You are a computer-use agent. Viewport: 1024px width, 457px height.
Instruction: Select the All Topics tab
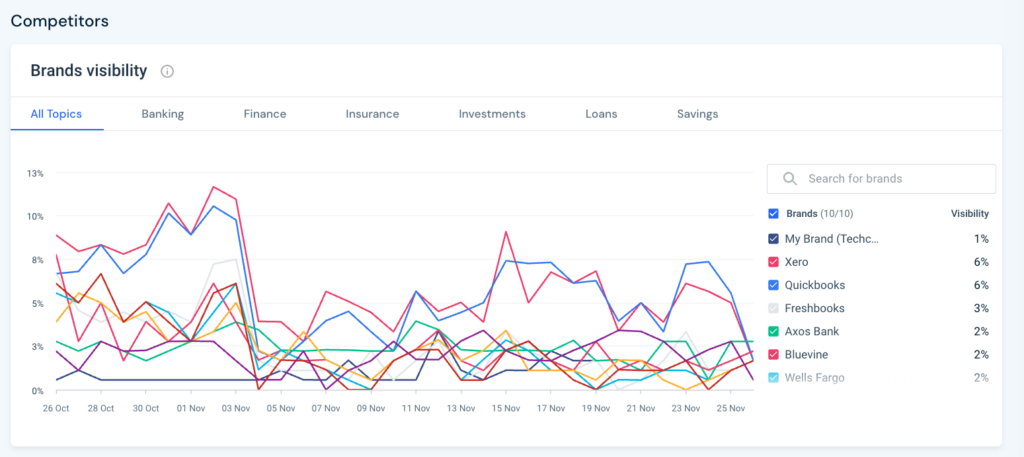[56, 114]
